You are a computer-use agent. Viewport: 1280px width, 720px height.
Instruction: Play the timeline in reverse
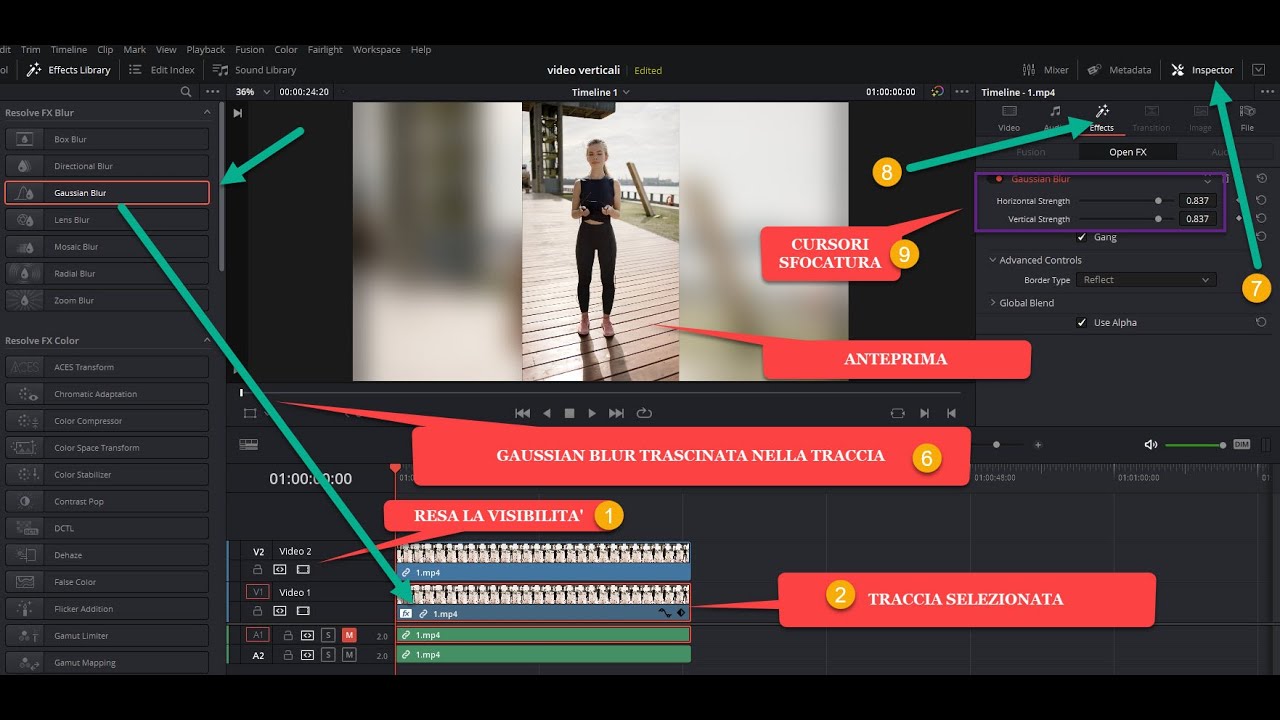tap(546, 413)
